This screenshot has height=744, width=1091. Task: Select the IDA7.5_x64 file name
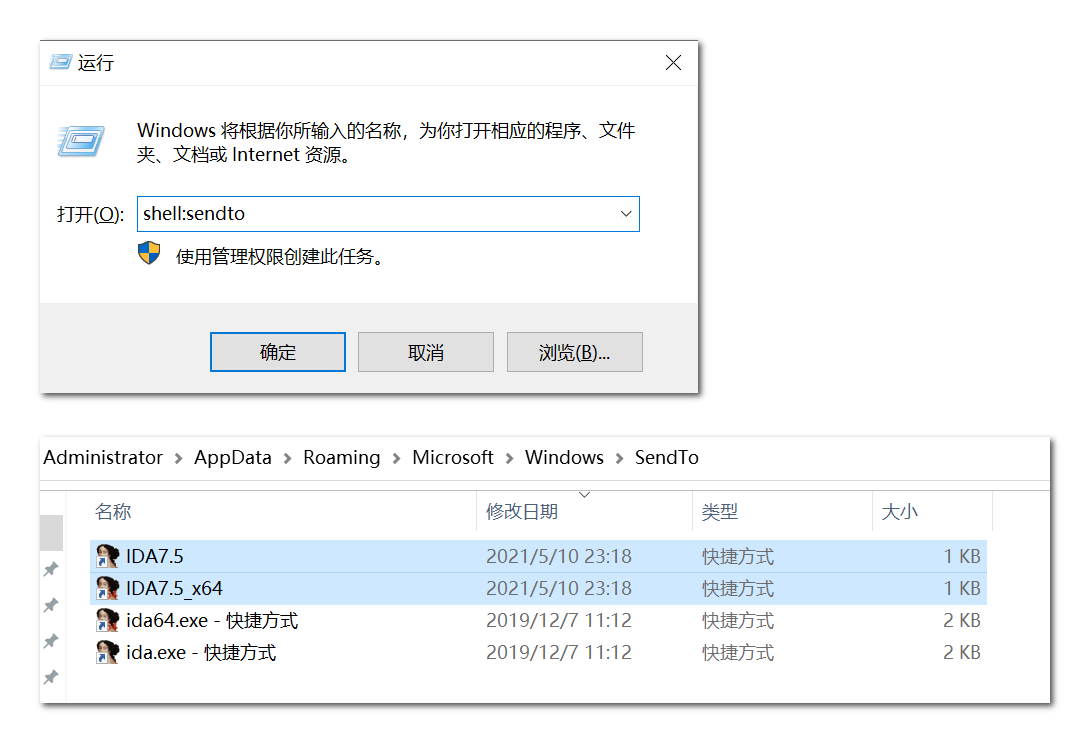tap(174, 588)
